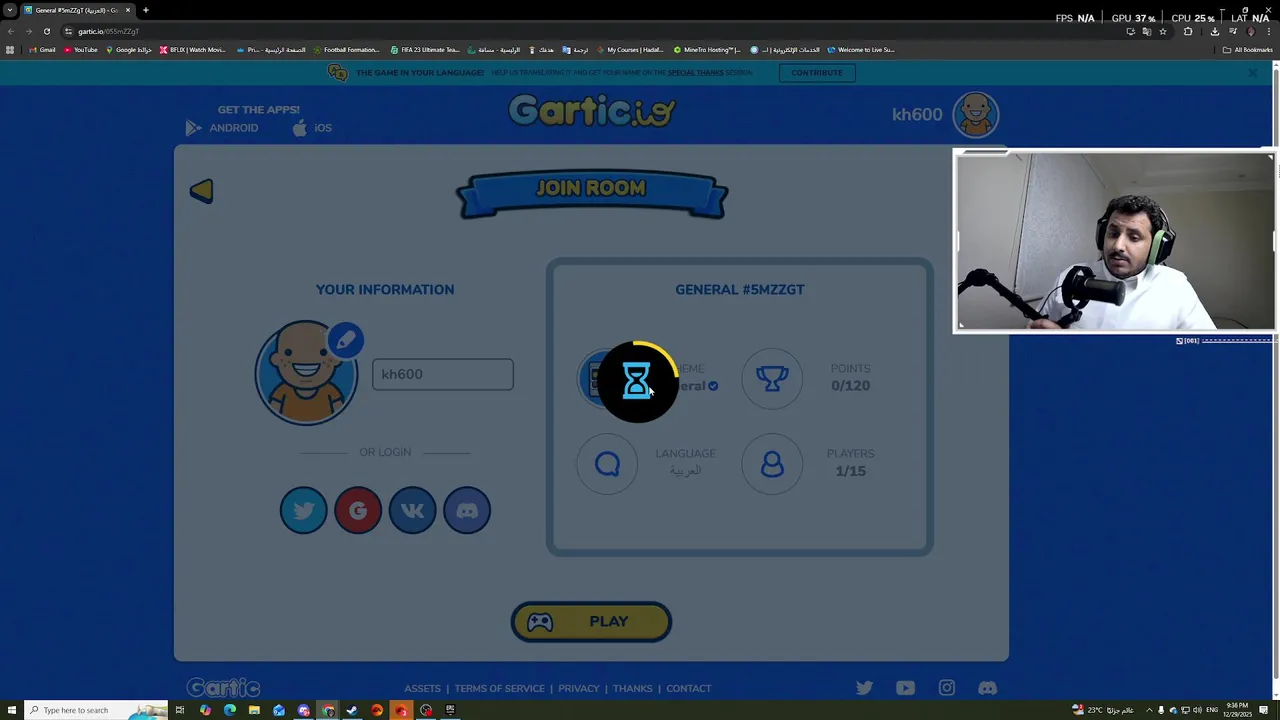
Task: Click the kh600 profile avatar in header
Action: point(975,114)
